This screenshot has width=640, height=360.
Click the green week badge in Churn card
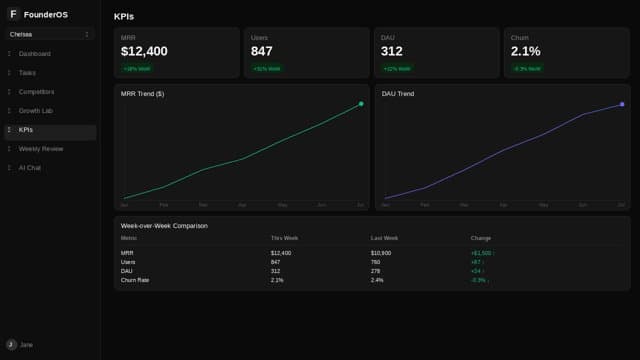coord(527,69)
